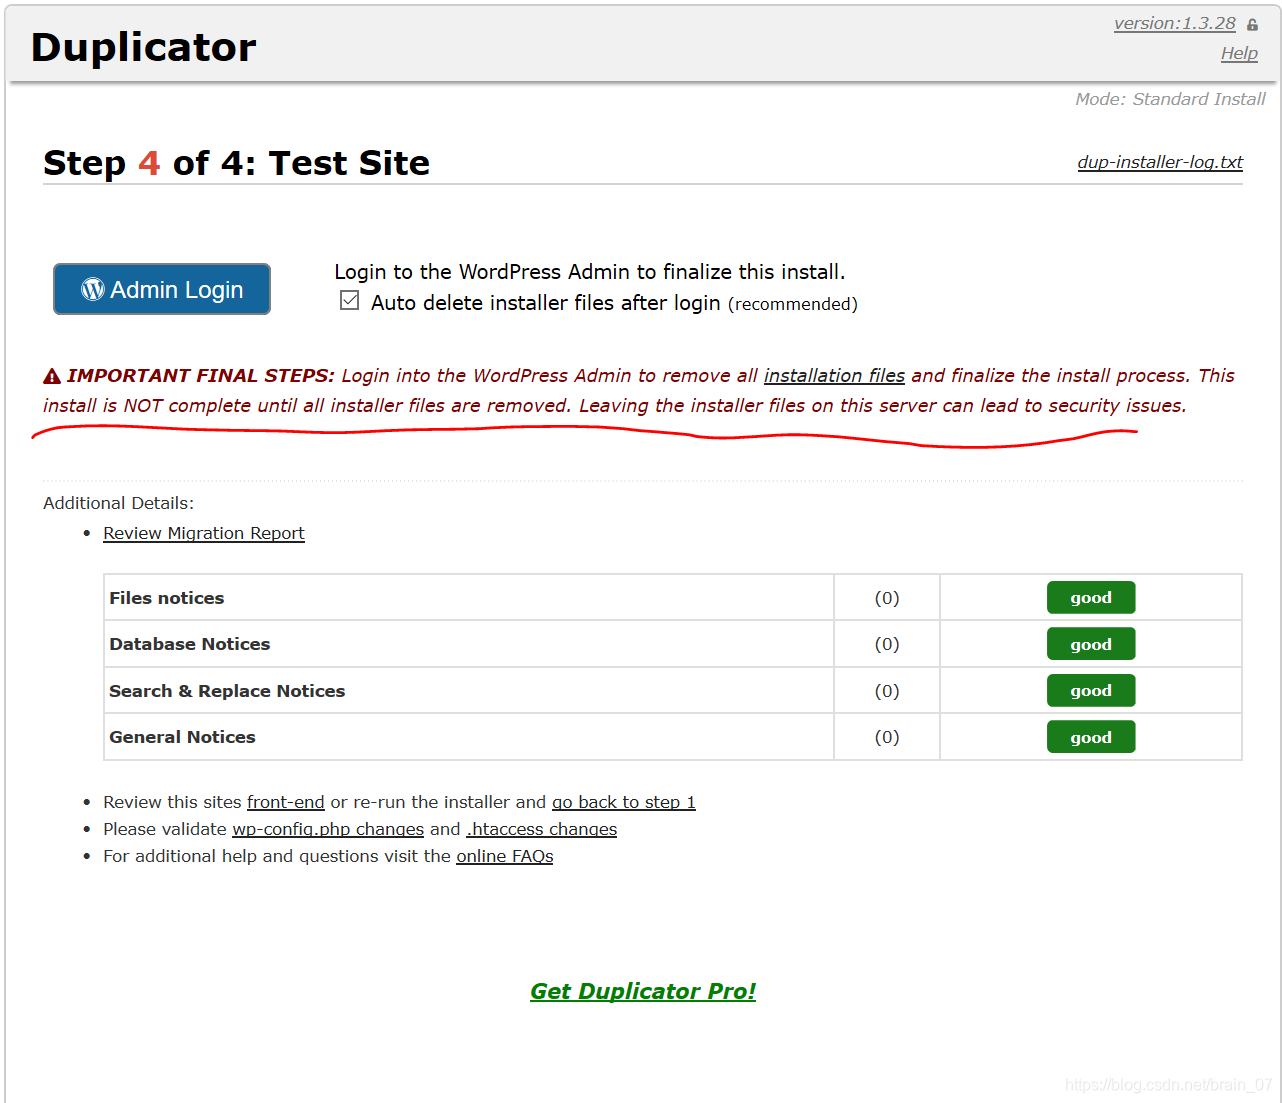Select Files notices row label

click(167, 598)
